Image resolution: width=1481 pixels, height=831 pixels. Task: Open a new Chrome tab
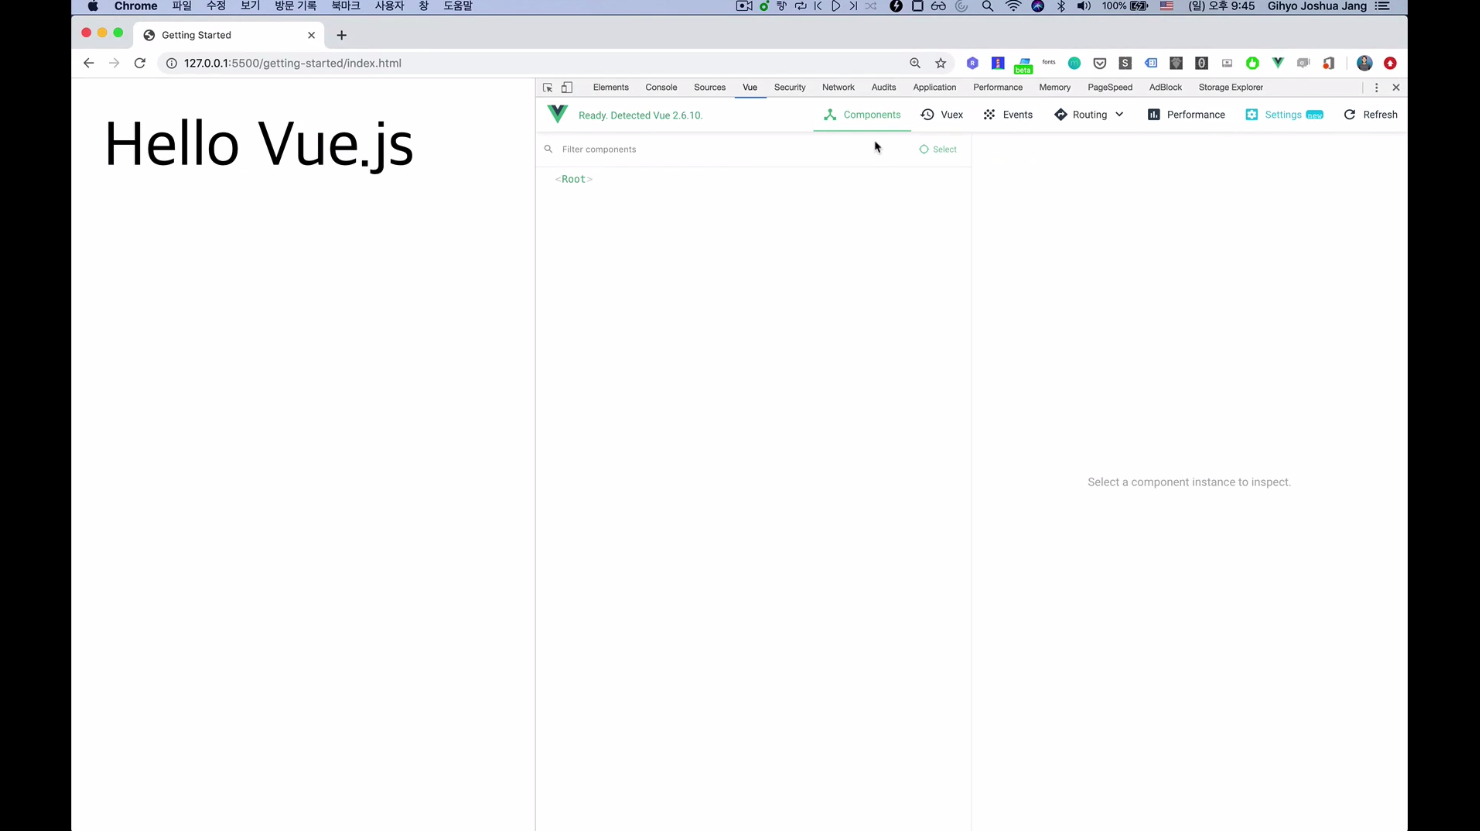(342, 35)
